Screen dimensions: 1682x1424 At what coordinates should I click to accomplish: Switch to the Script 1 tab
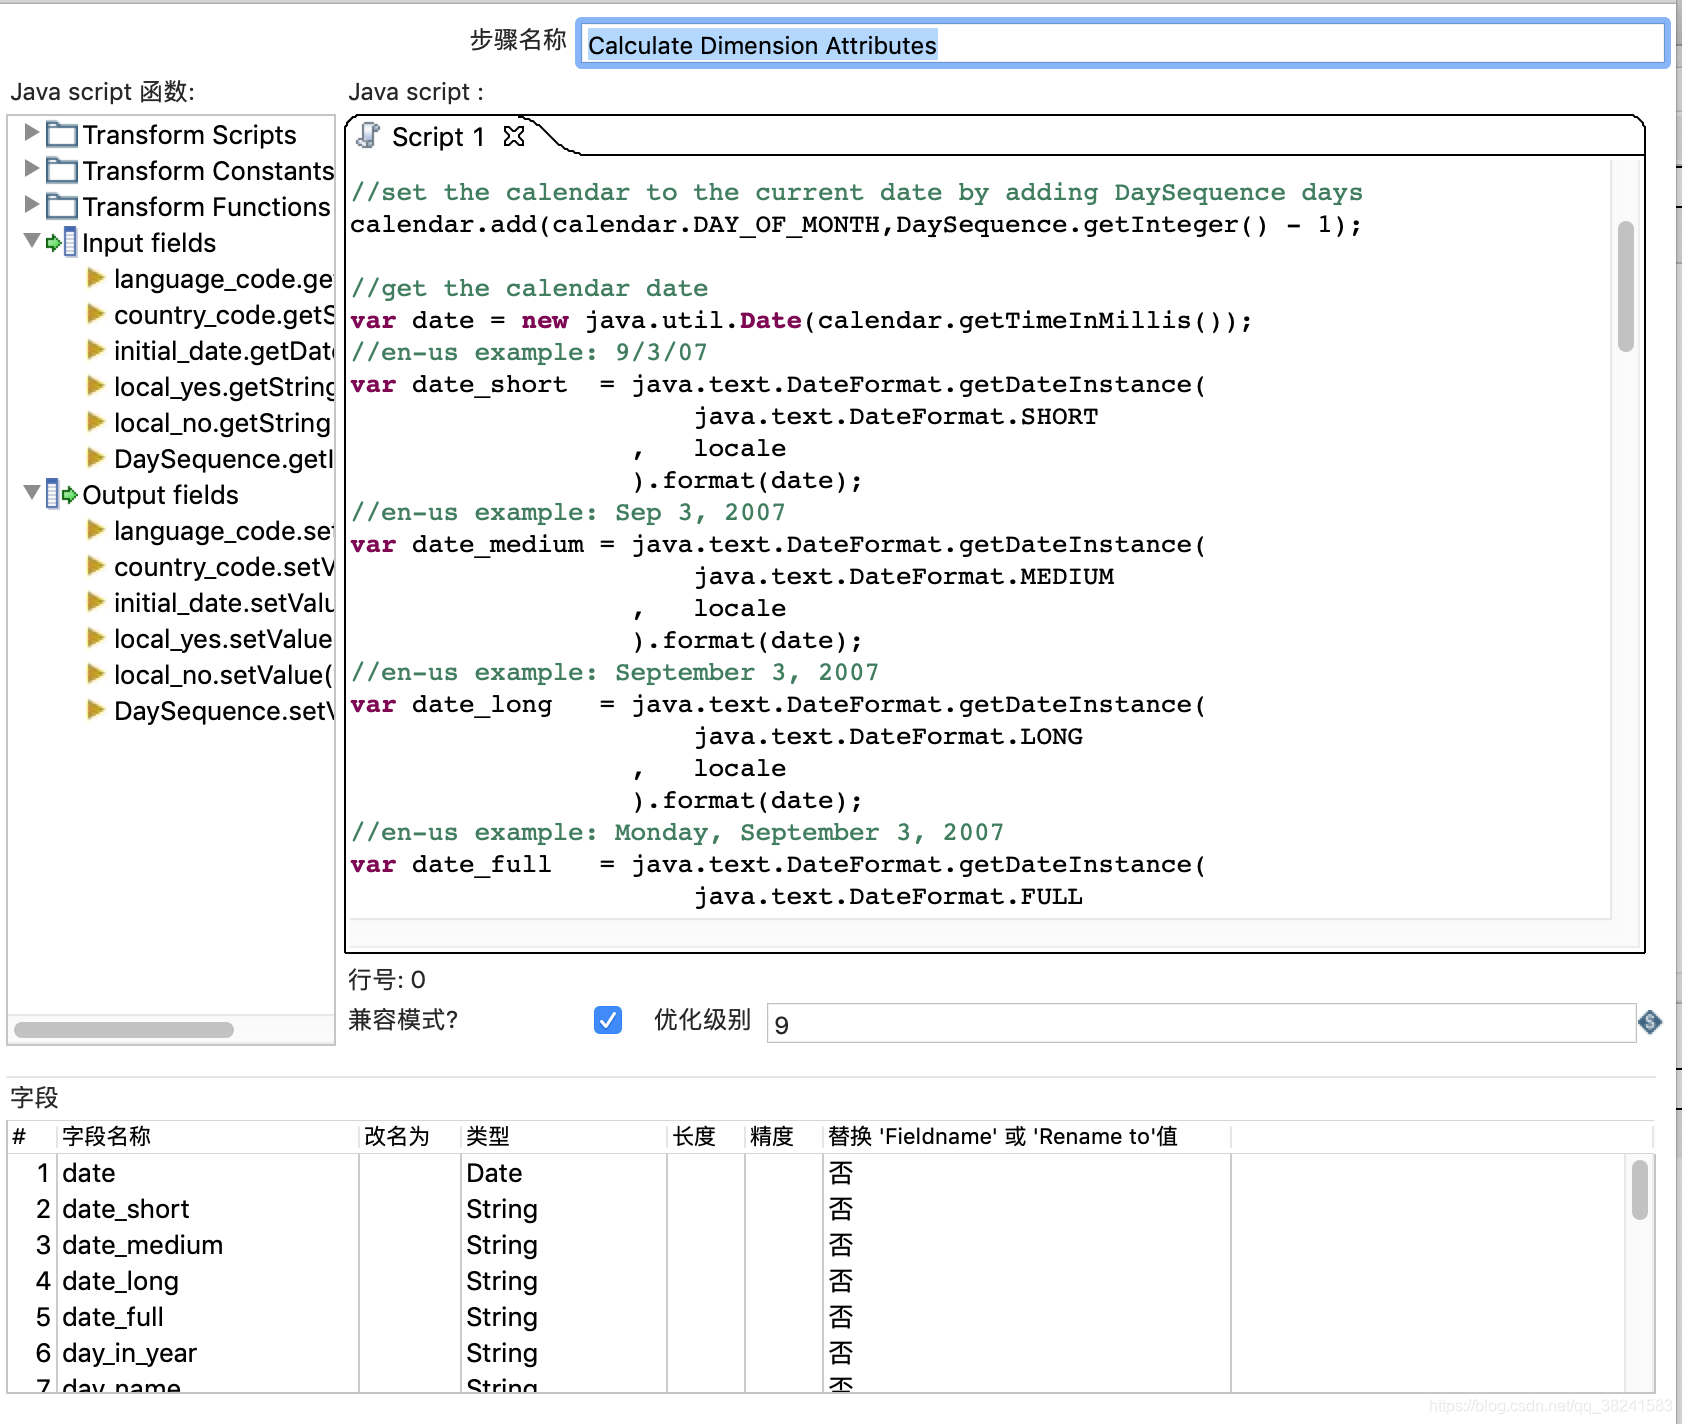point(438,136)
